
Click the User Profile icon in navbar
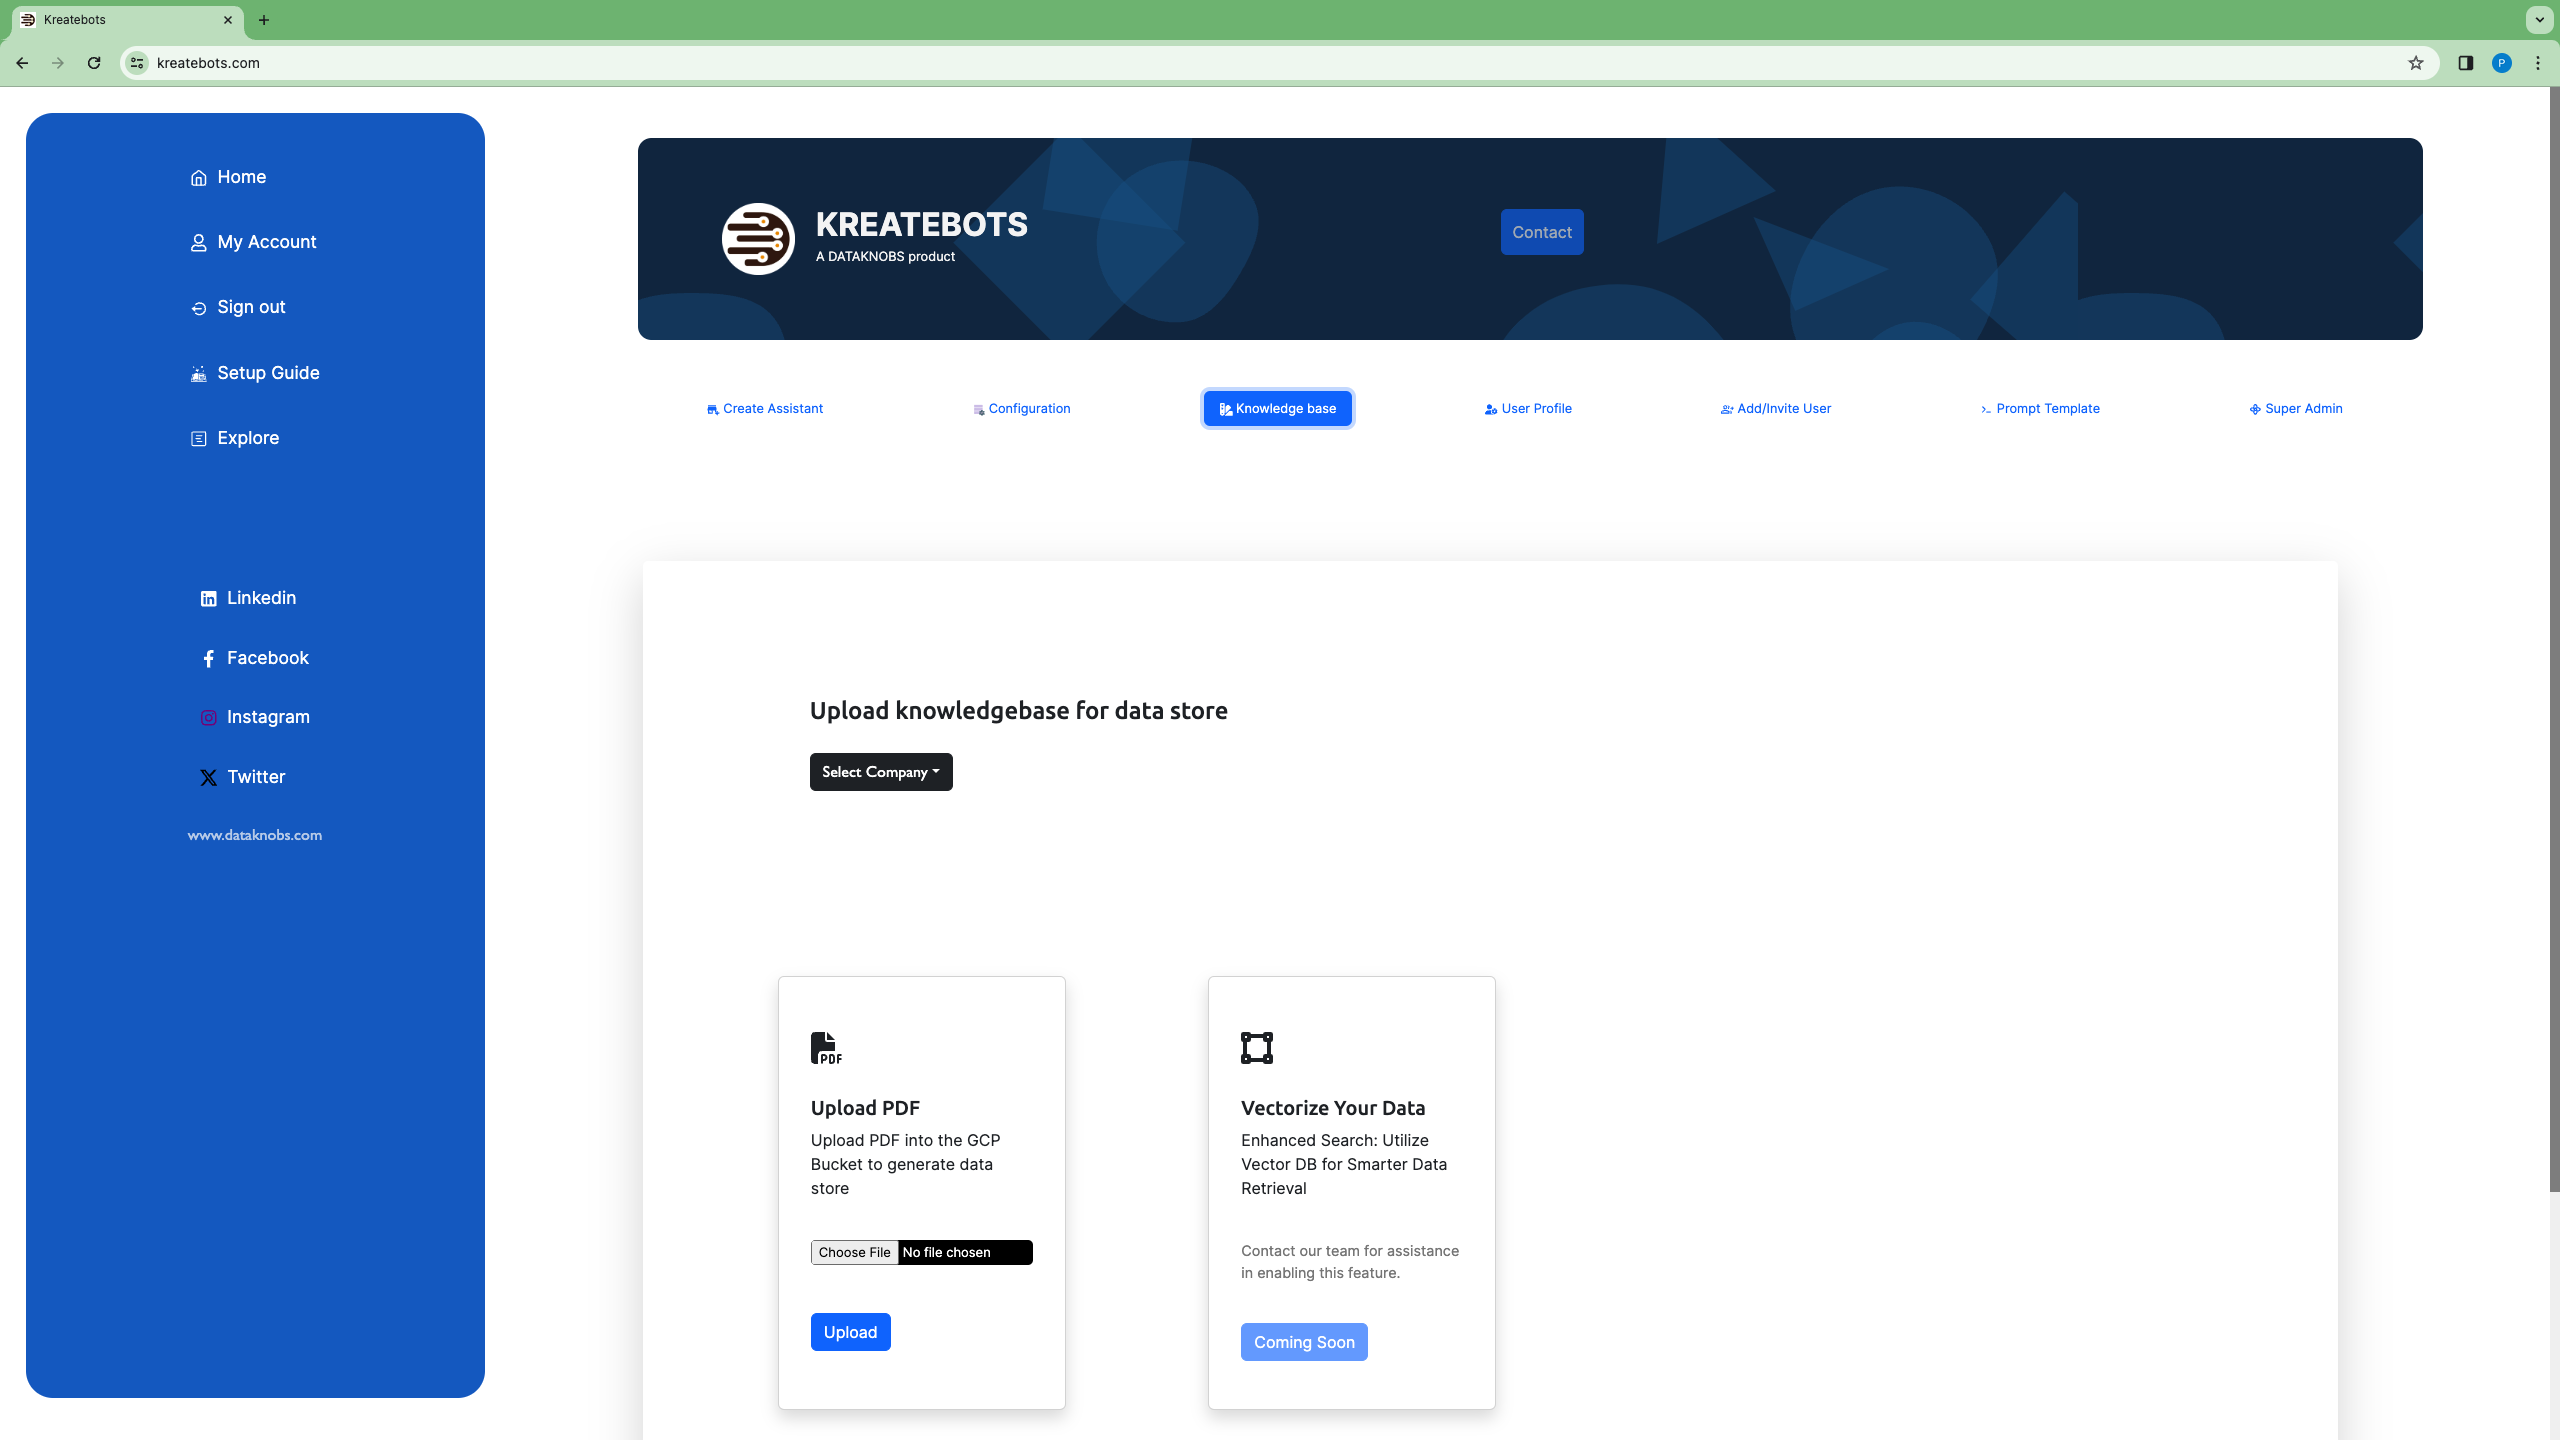(x=1491, y=410)
